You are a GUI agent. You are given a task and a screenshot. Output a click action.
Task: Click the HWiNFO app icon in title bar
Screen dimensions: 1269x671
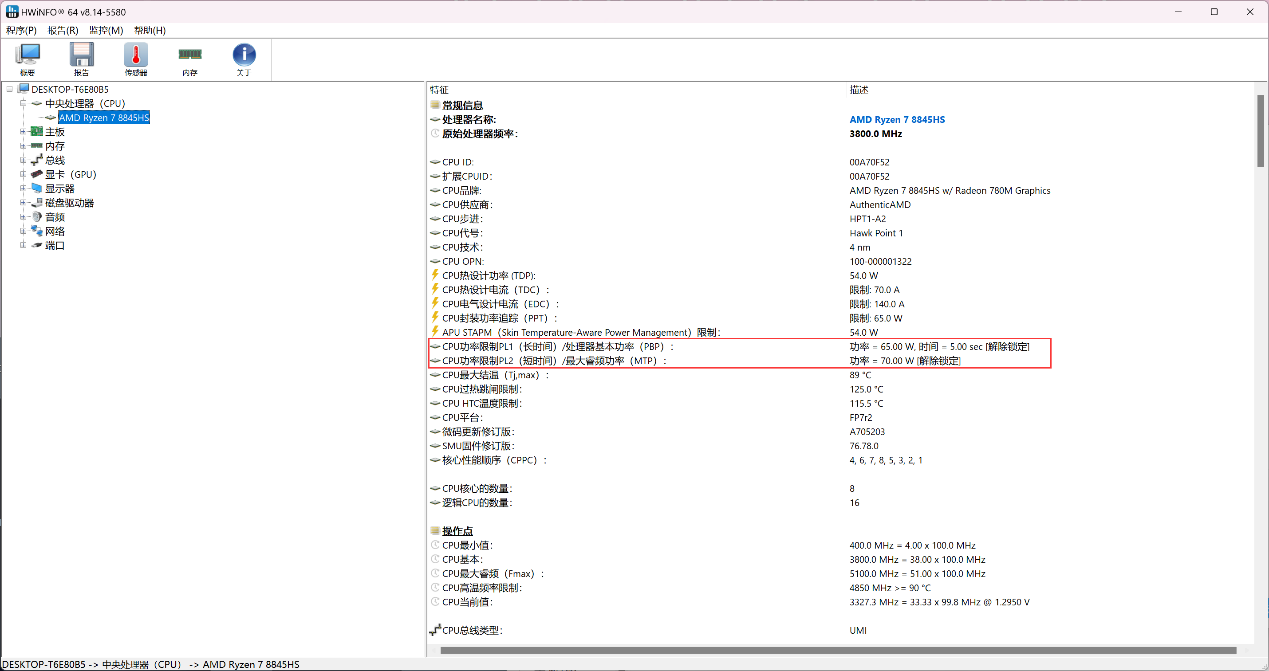click(11, 11)
